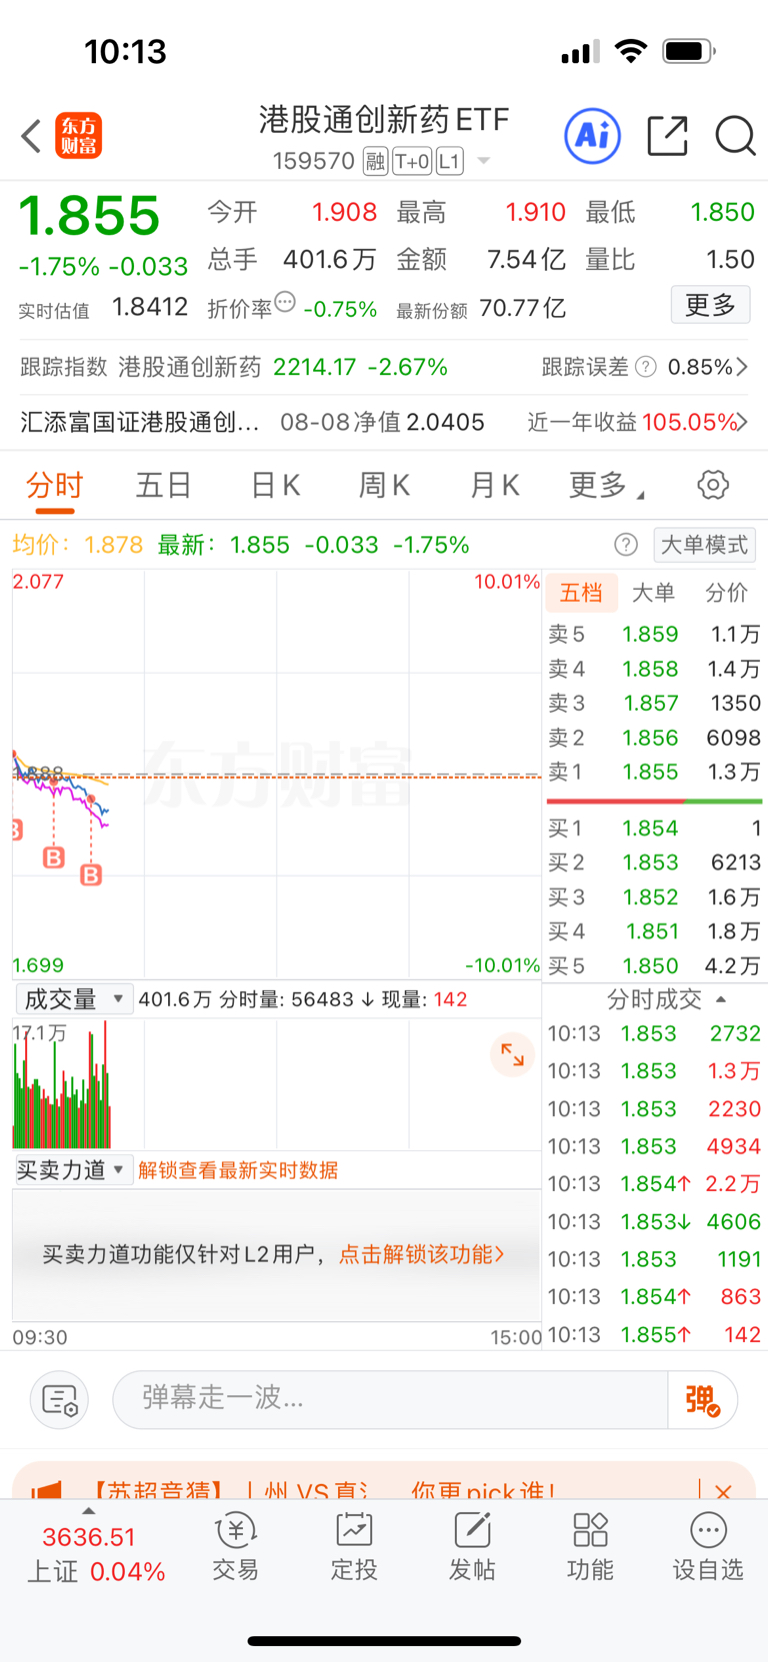Tap the 融 margin tag
This screenshot has width=768, height=1663.
click(375, 161)
